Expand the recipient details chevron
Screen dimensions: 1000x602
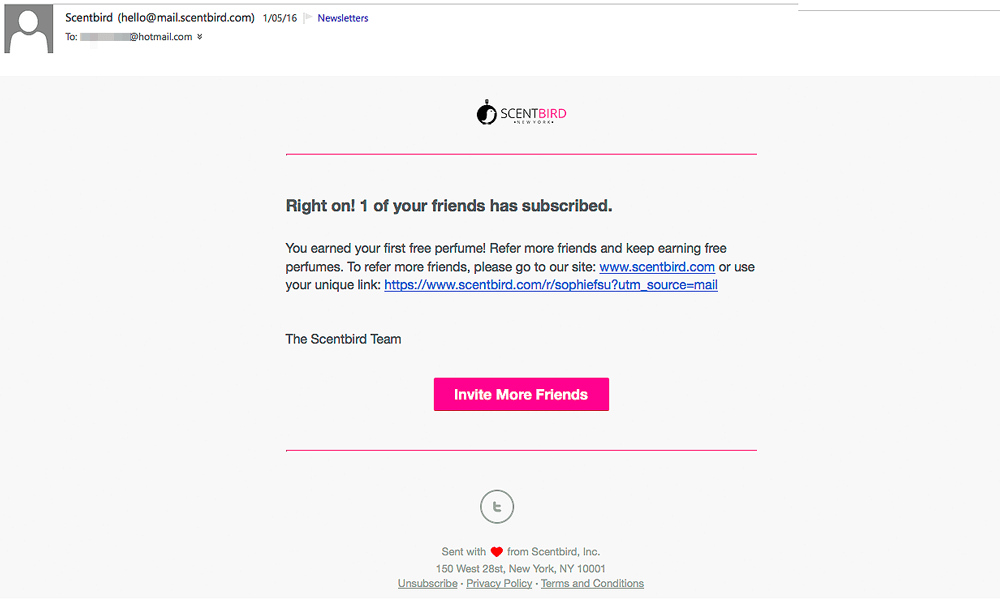point(200,37)
